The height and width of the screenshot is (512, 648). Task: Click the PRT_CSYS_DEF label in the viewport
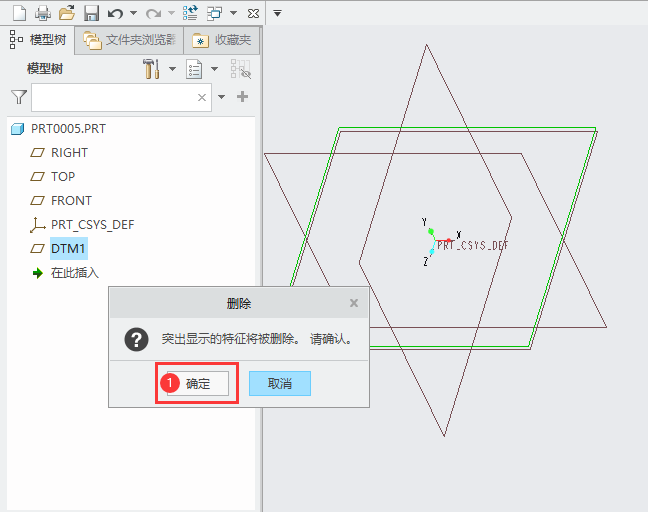click(472, 246)
